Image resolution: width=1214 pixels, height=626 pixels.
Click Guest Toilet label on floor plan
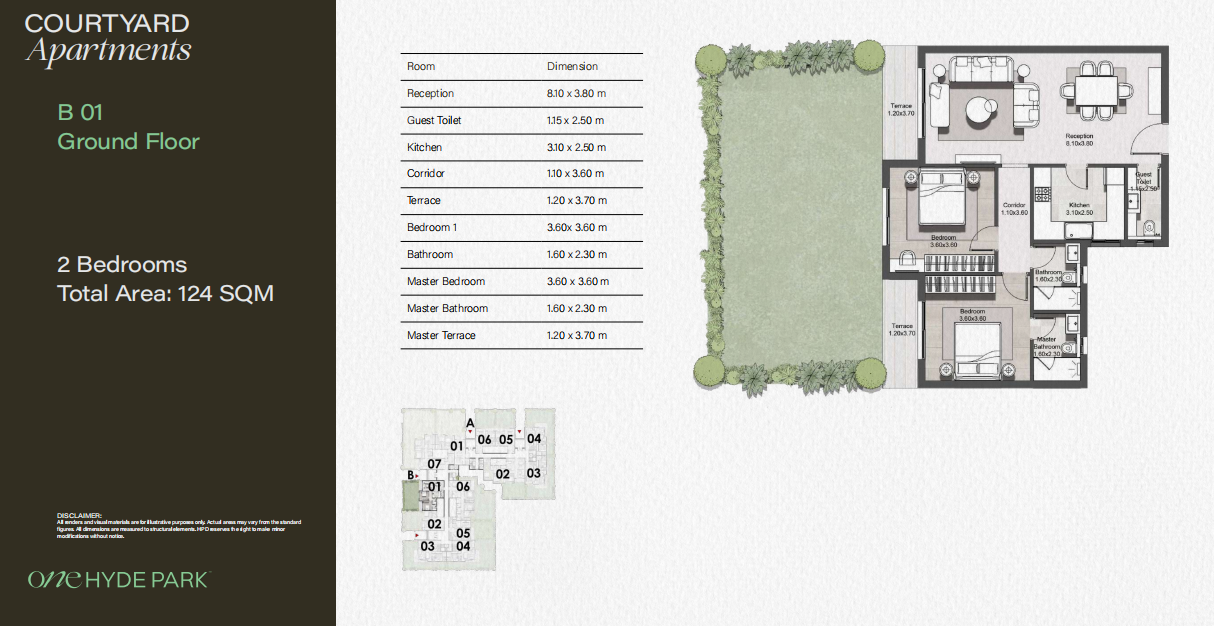(1144, 182)
